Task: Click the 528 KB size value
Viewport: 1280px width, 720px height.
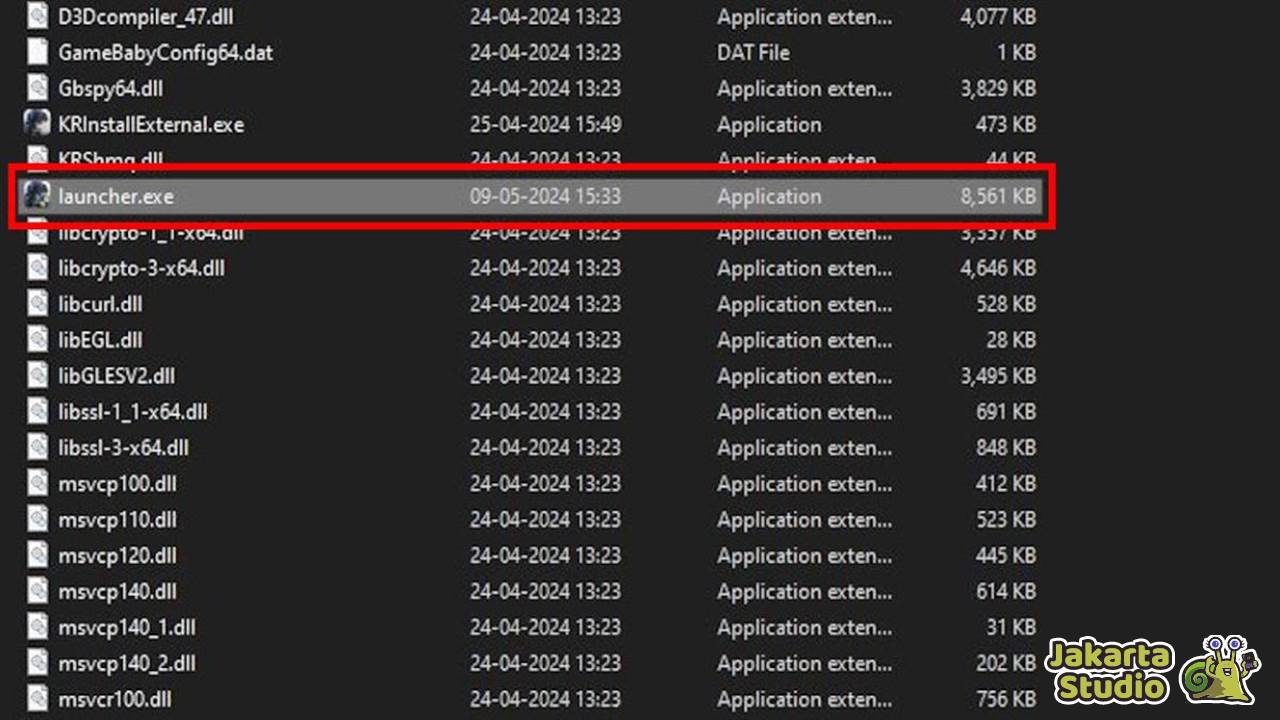Action: [1006, 305]
